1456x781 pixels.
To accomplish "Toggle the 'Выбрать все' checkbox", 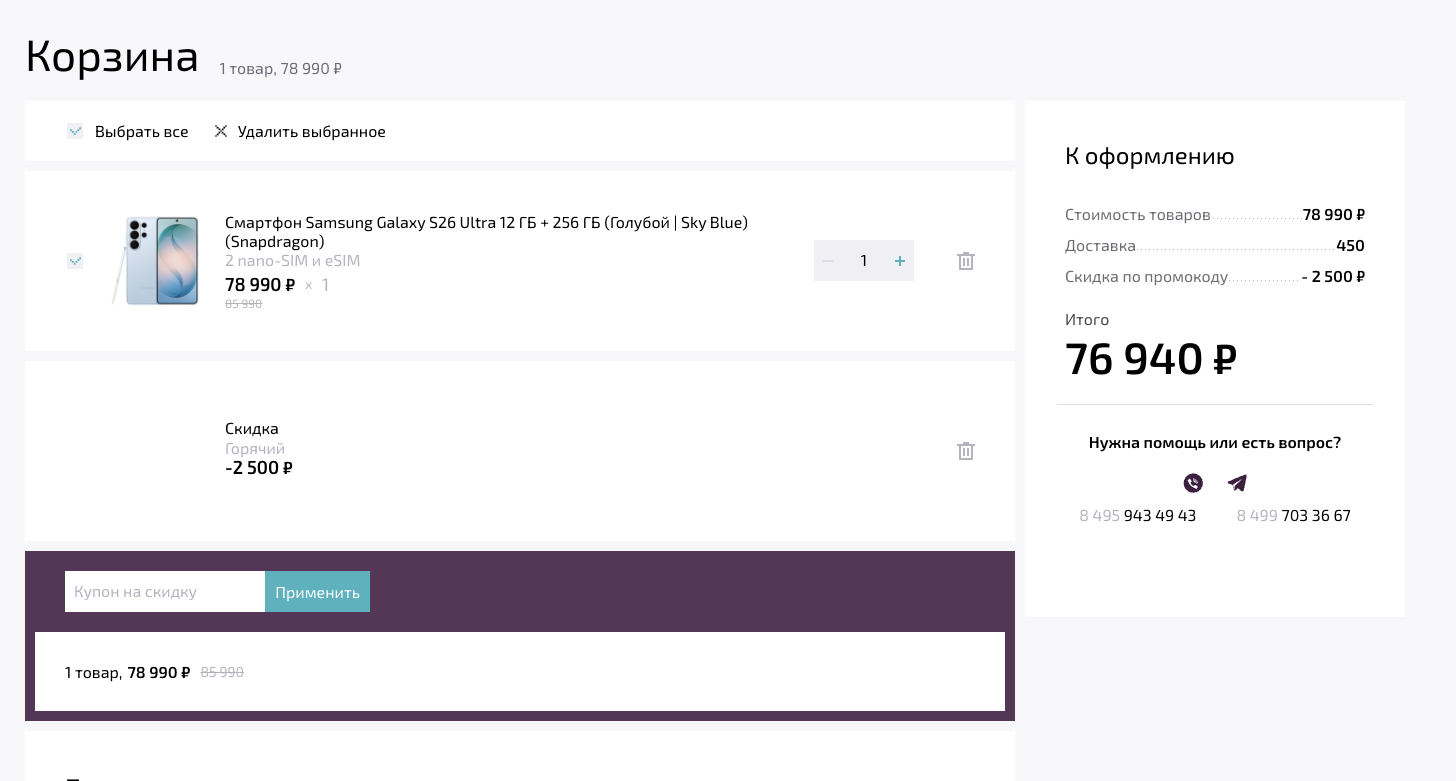I will pos(75,131).
